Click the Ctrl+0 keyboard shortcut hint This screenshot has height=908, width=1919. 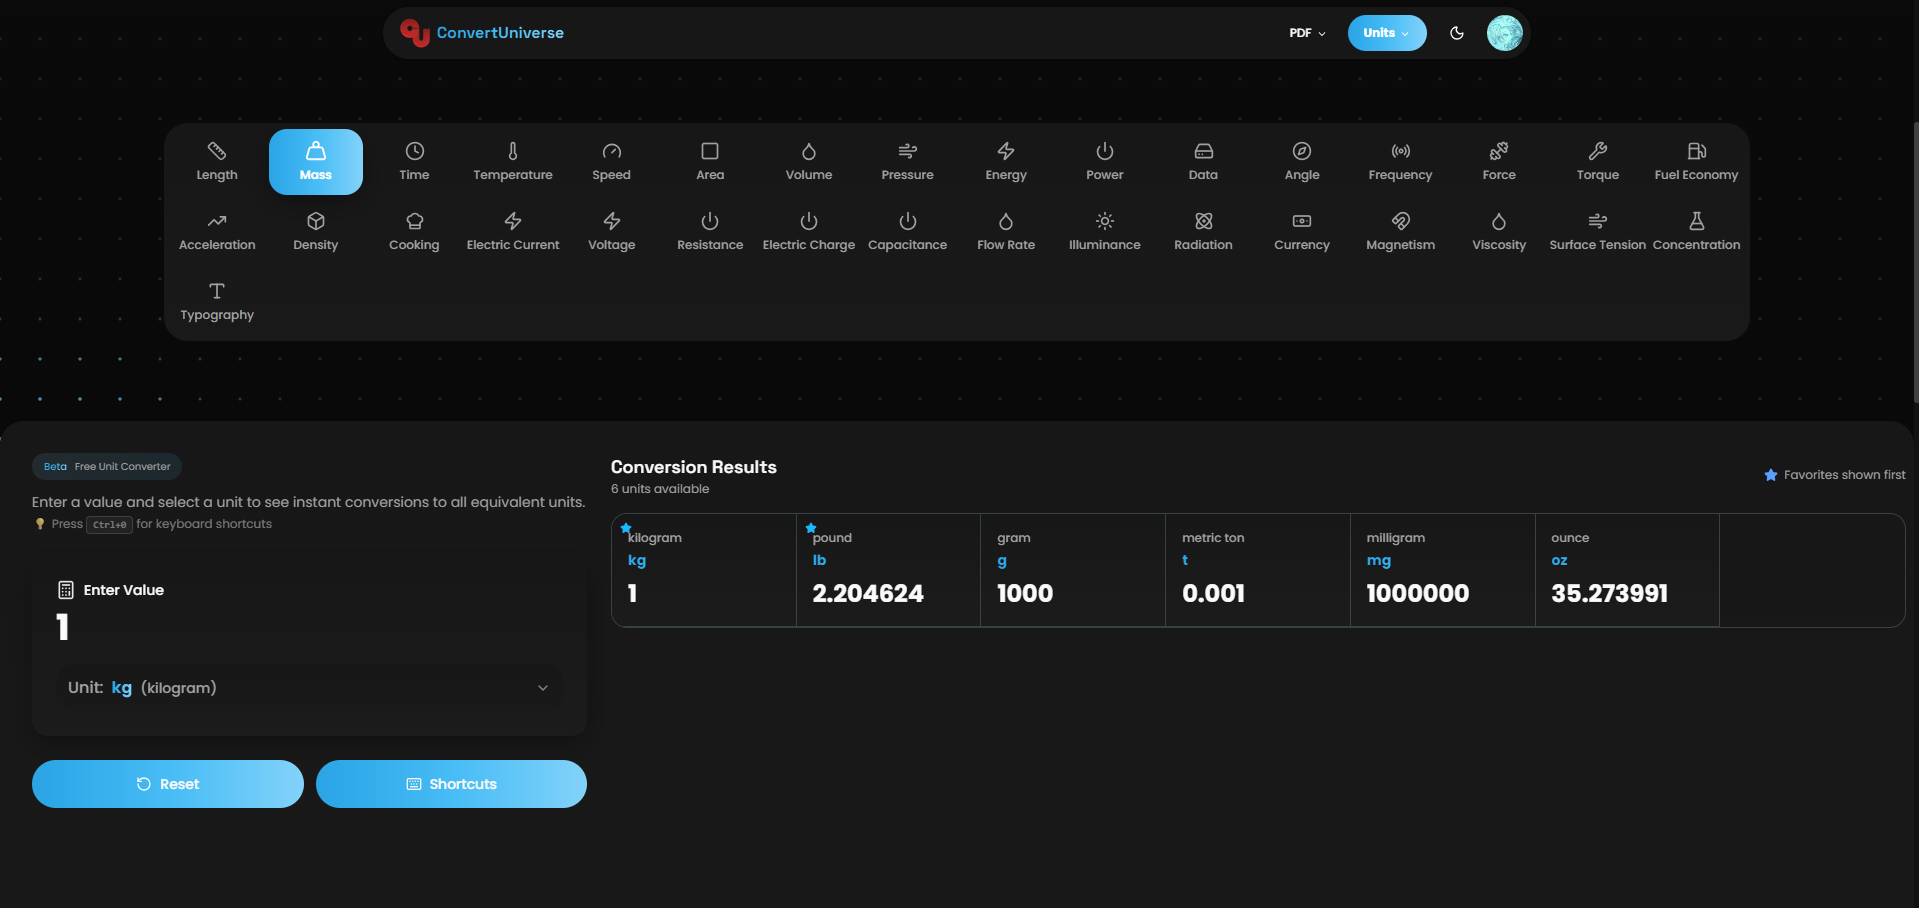tap(109, 525)
